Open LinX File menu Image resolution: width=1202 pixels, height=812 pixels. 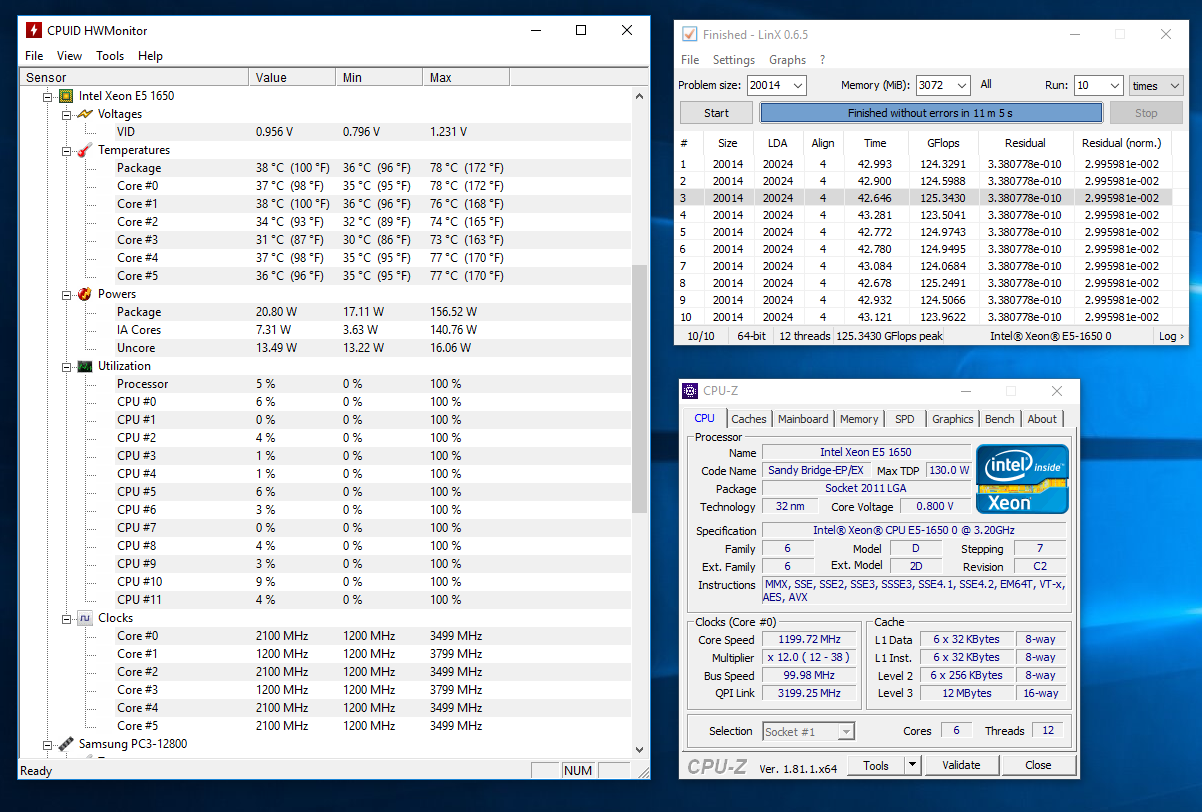pos(690,60)
